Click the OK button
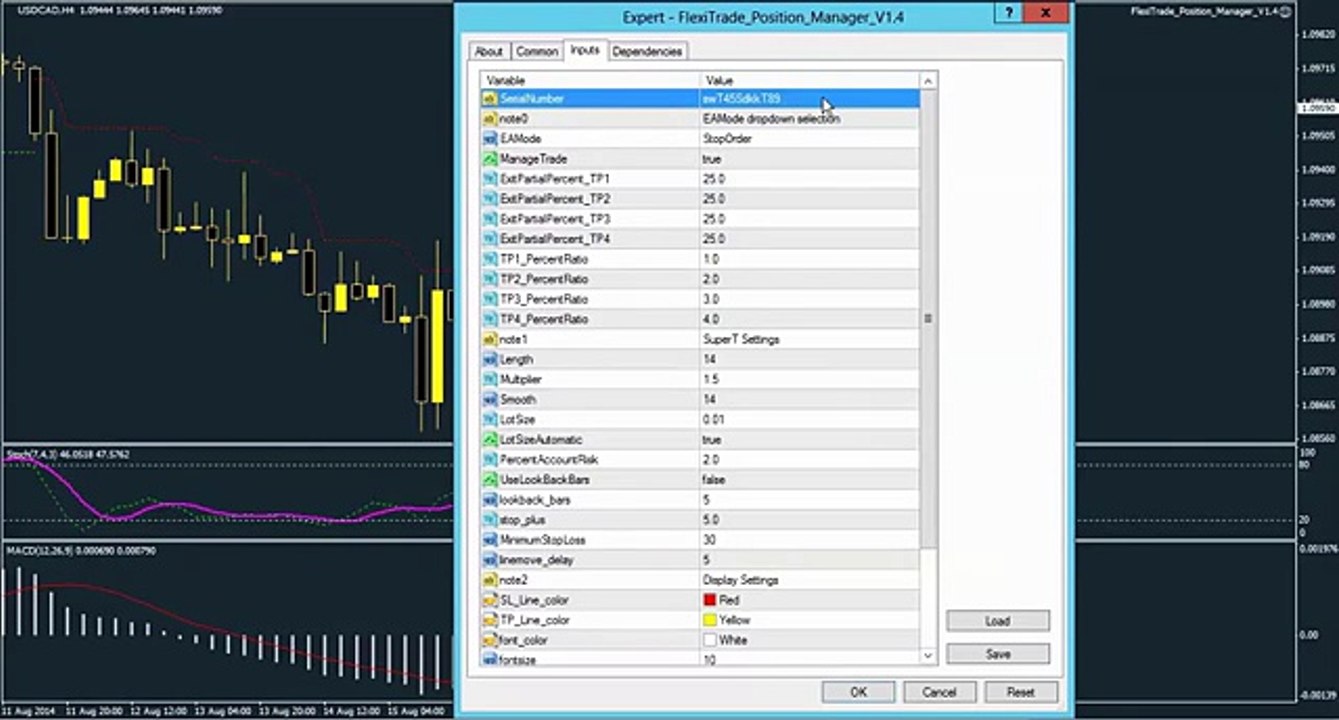Screen dimensions: 1339x720 click(x=858, y=692)
